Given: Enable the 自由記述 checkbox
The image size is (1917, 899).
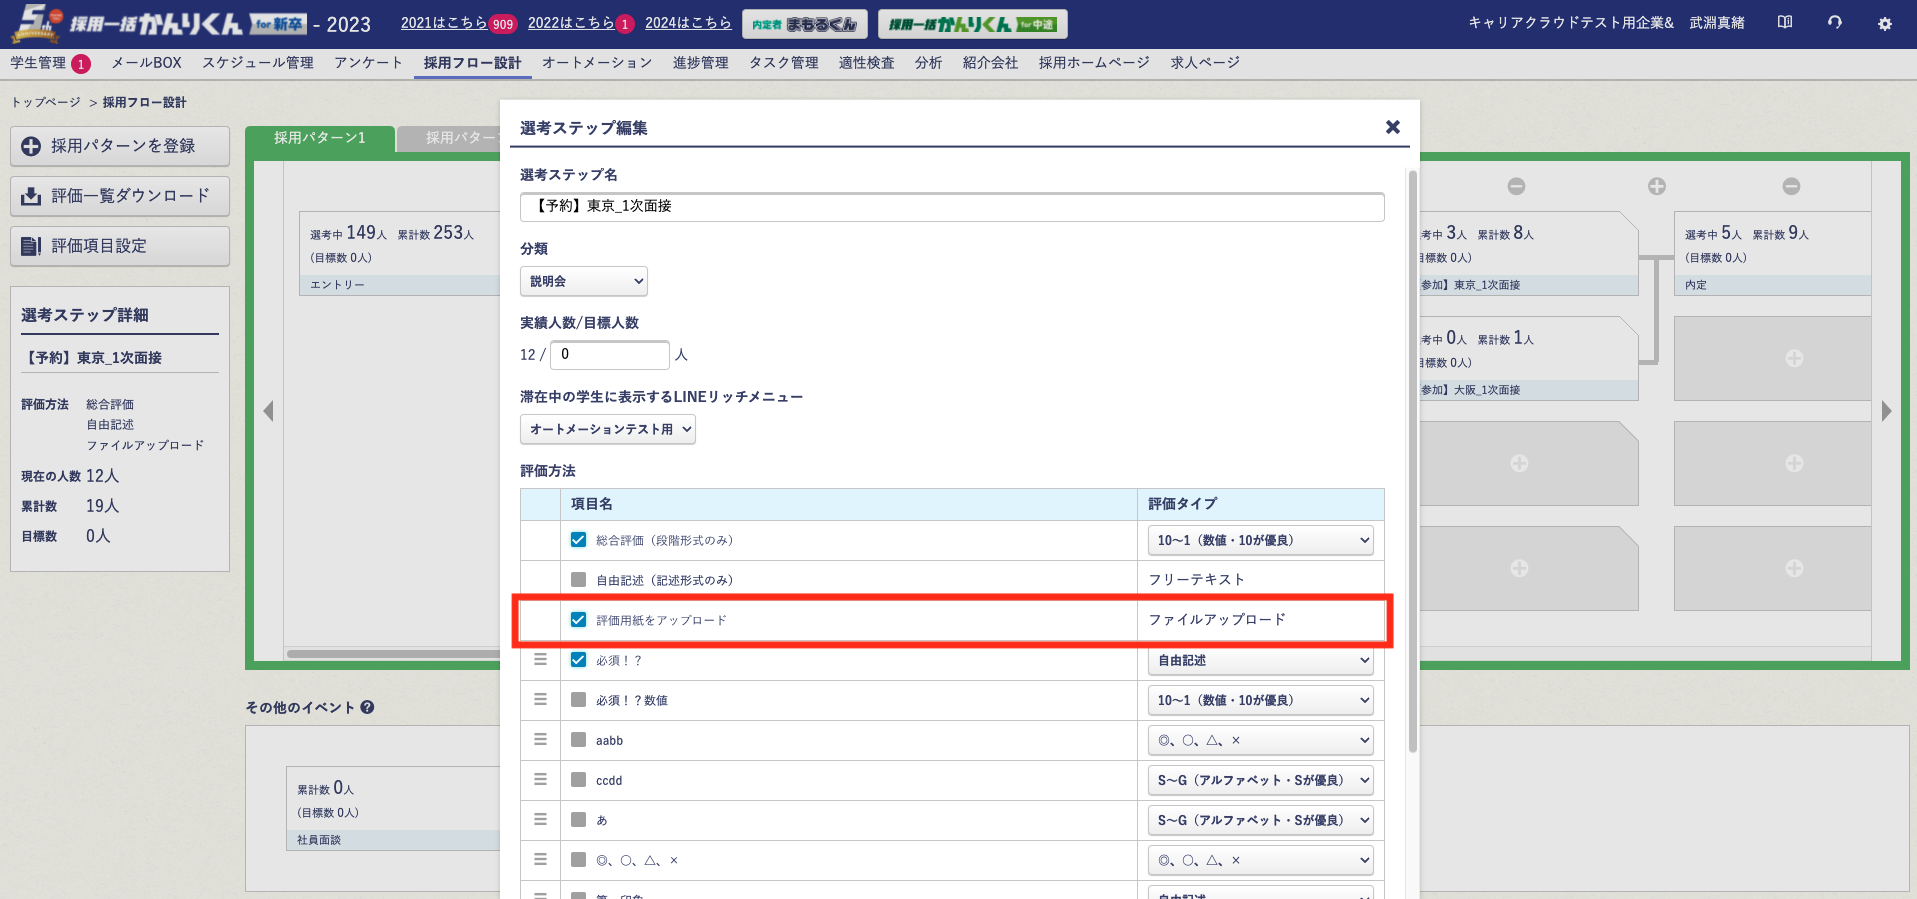Looking at the screenshot, I should click(x=578, y=580).
